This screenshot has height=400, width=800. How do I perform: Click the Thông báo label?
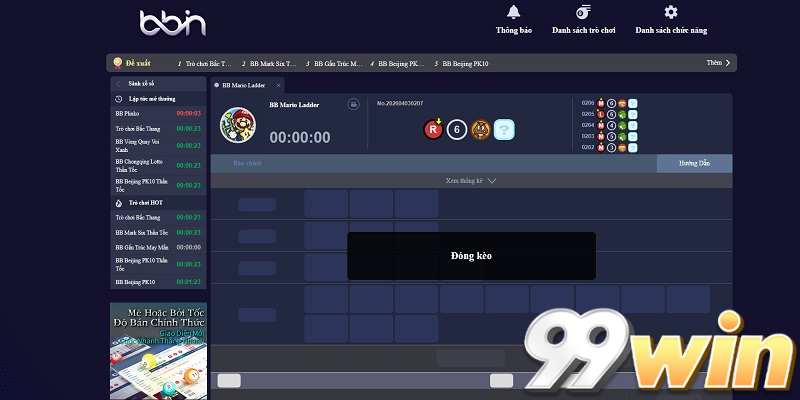(514, 30)
